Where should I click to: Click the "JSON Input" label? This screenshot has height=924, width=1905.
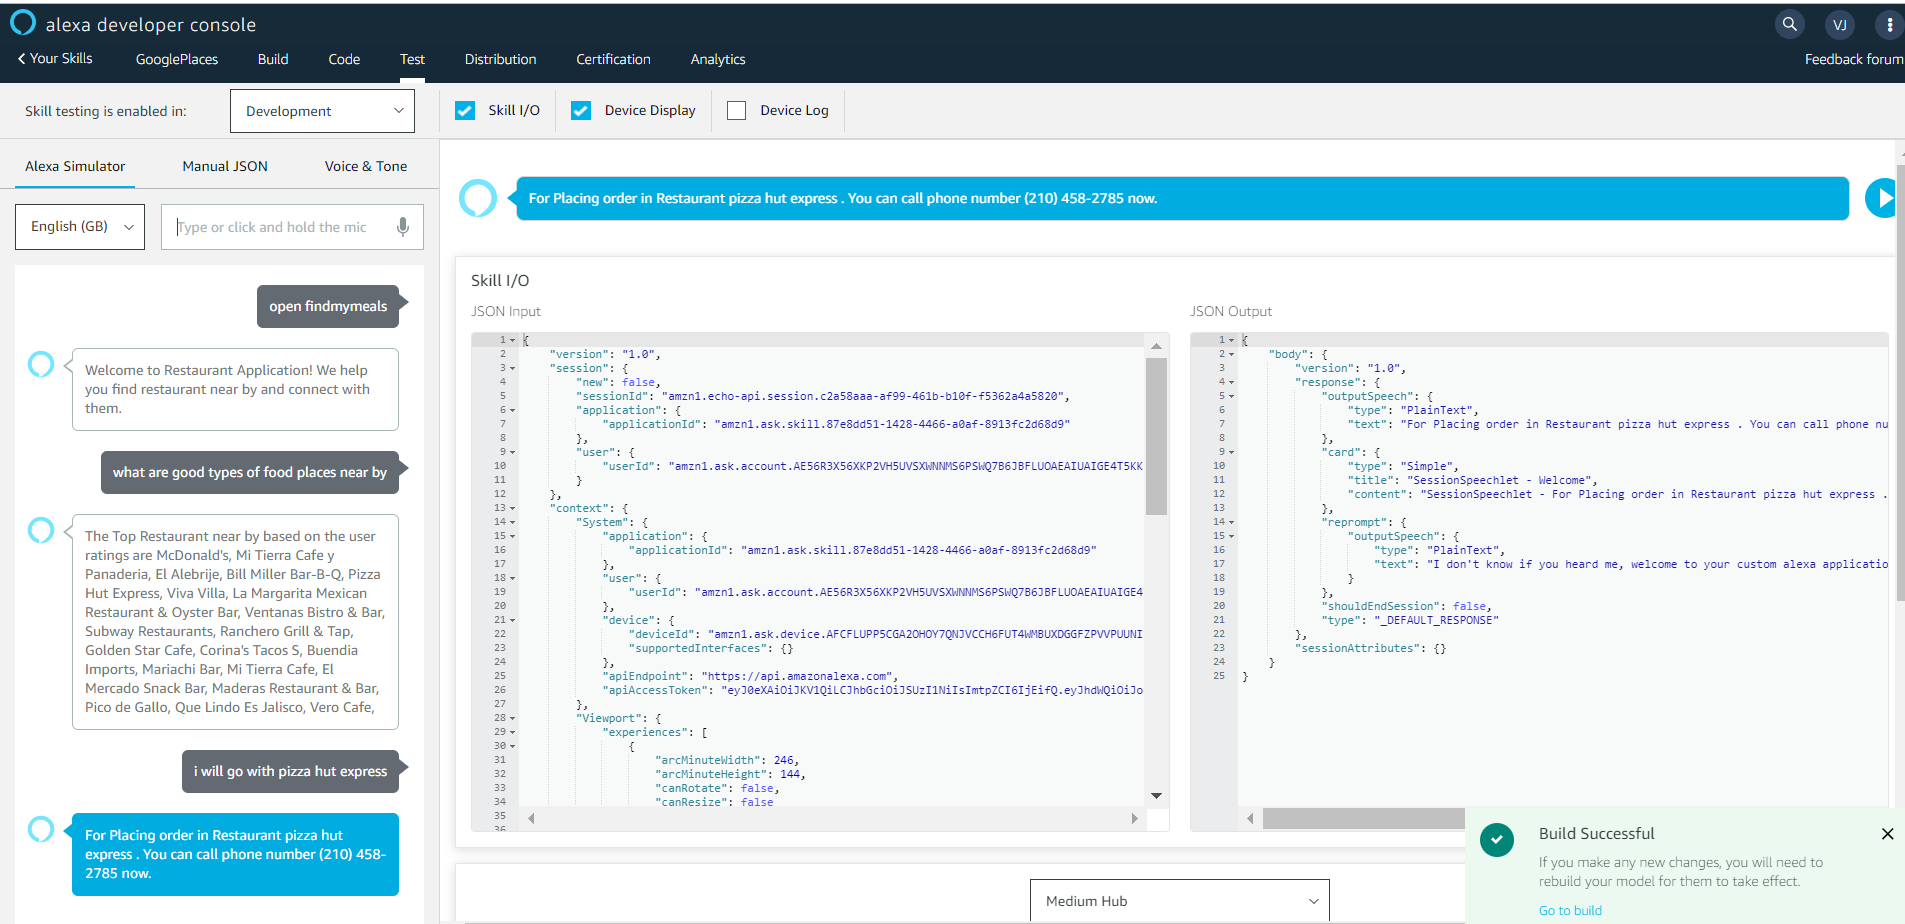coord(506,311)
